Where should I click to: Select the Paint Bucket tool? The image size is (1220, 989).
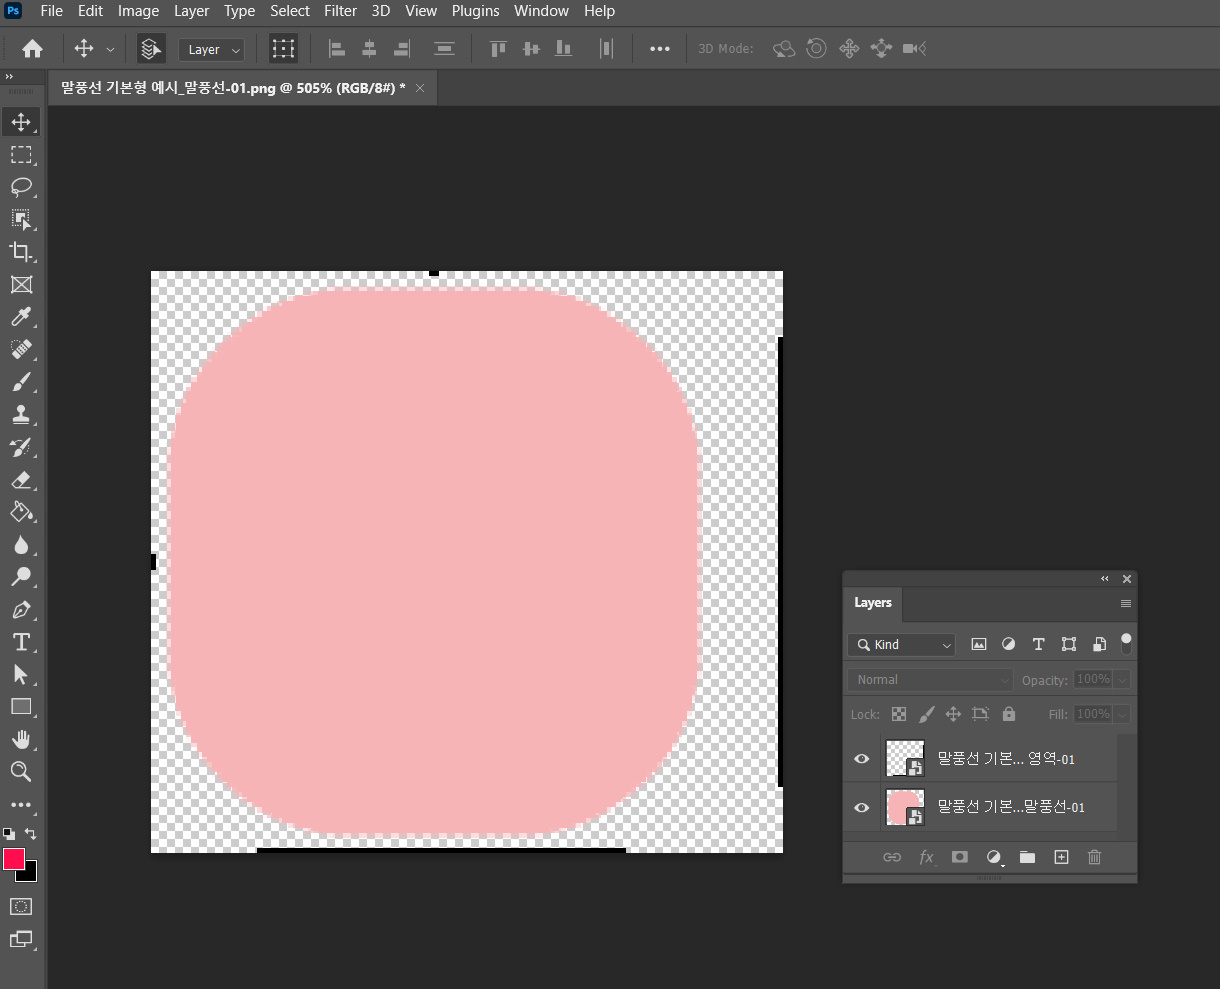coord(21,512)
